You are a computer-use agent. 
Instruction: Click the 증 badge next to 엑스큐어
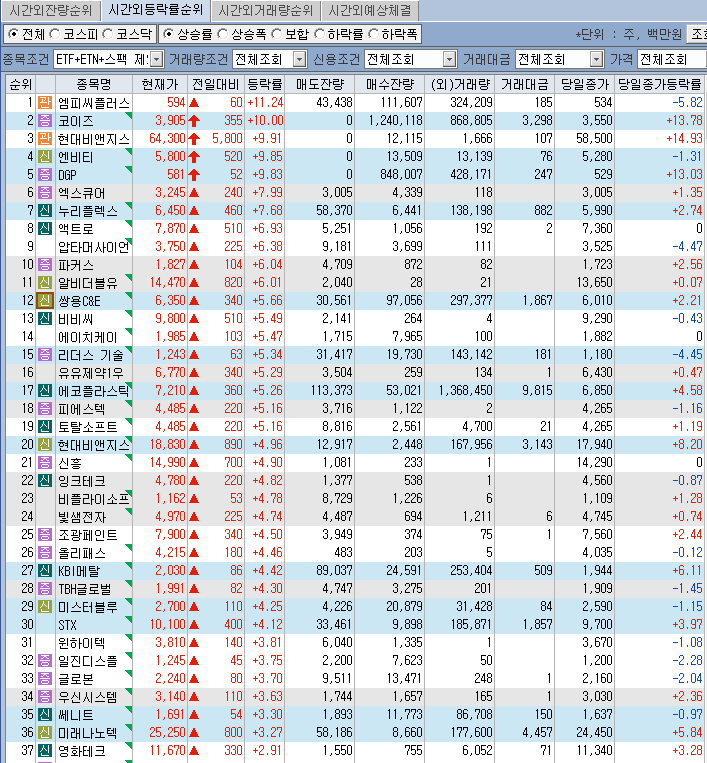click(x=45, y=193)
